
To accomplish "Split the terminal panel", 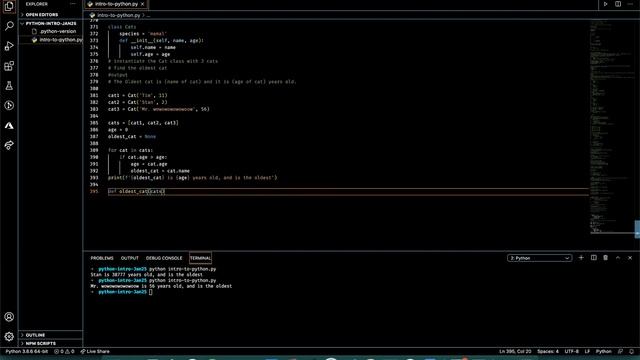I will tap(593, 258).
